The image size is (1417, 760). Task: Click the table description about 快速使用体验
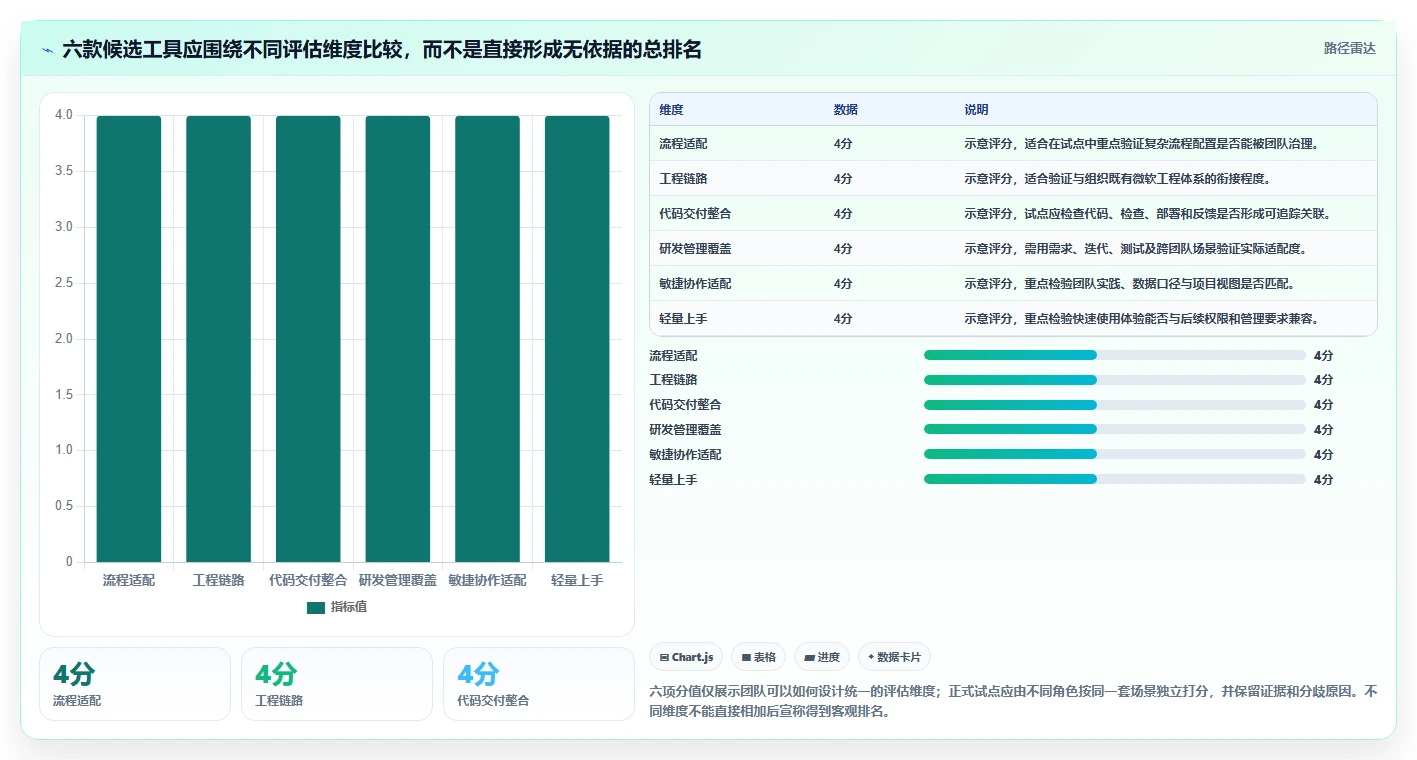1141,319
